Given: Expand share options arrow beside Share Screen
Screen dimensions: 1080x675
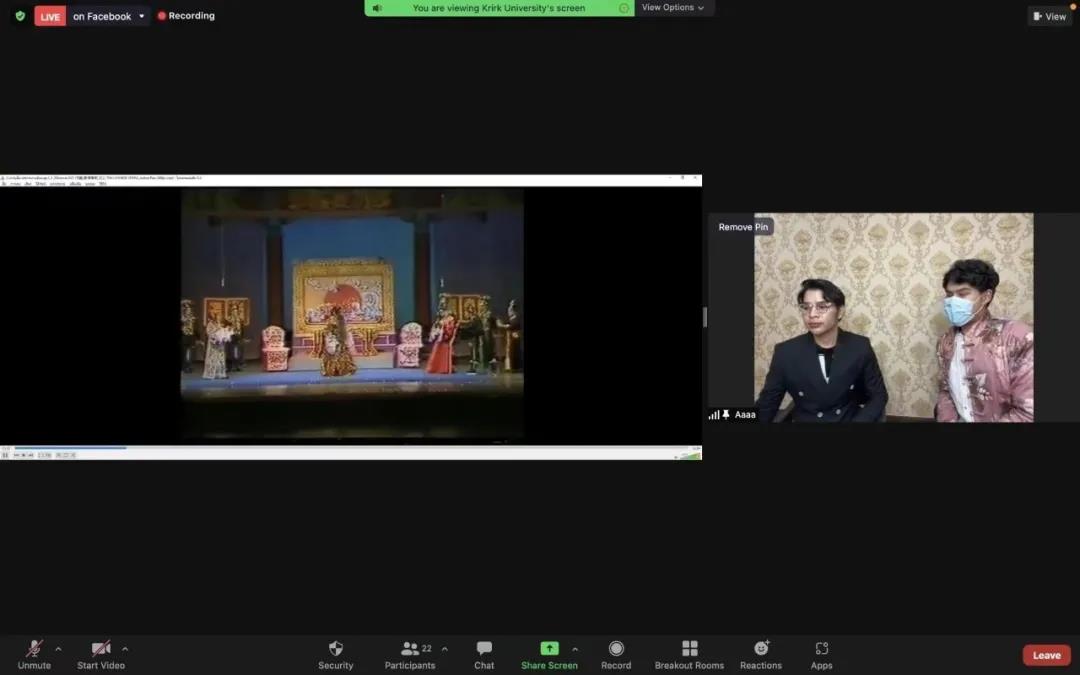Looking at the screenshot, I should tap(574, 649).
